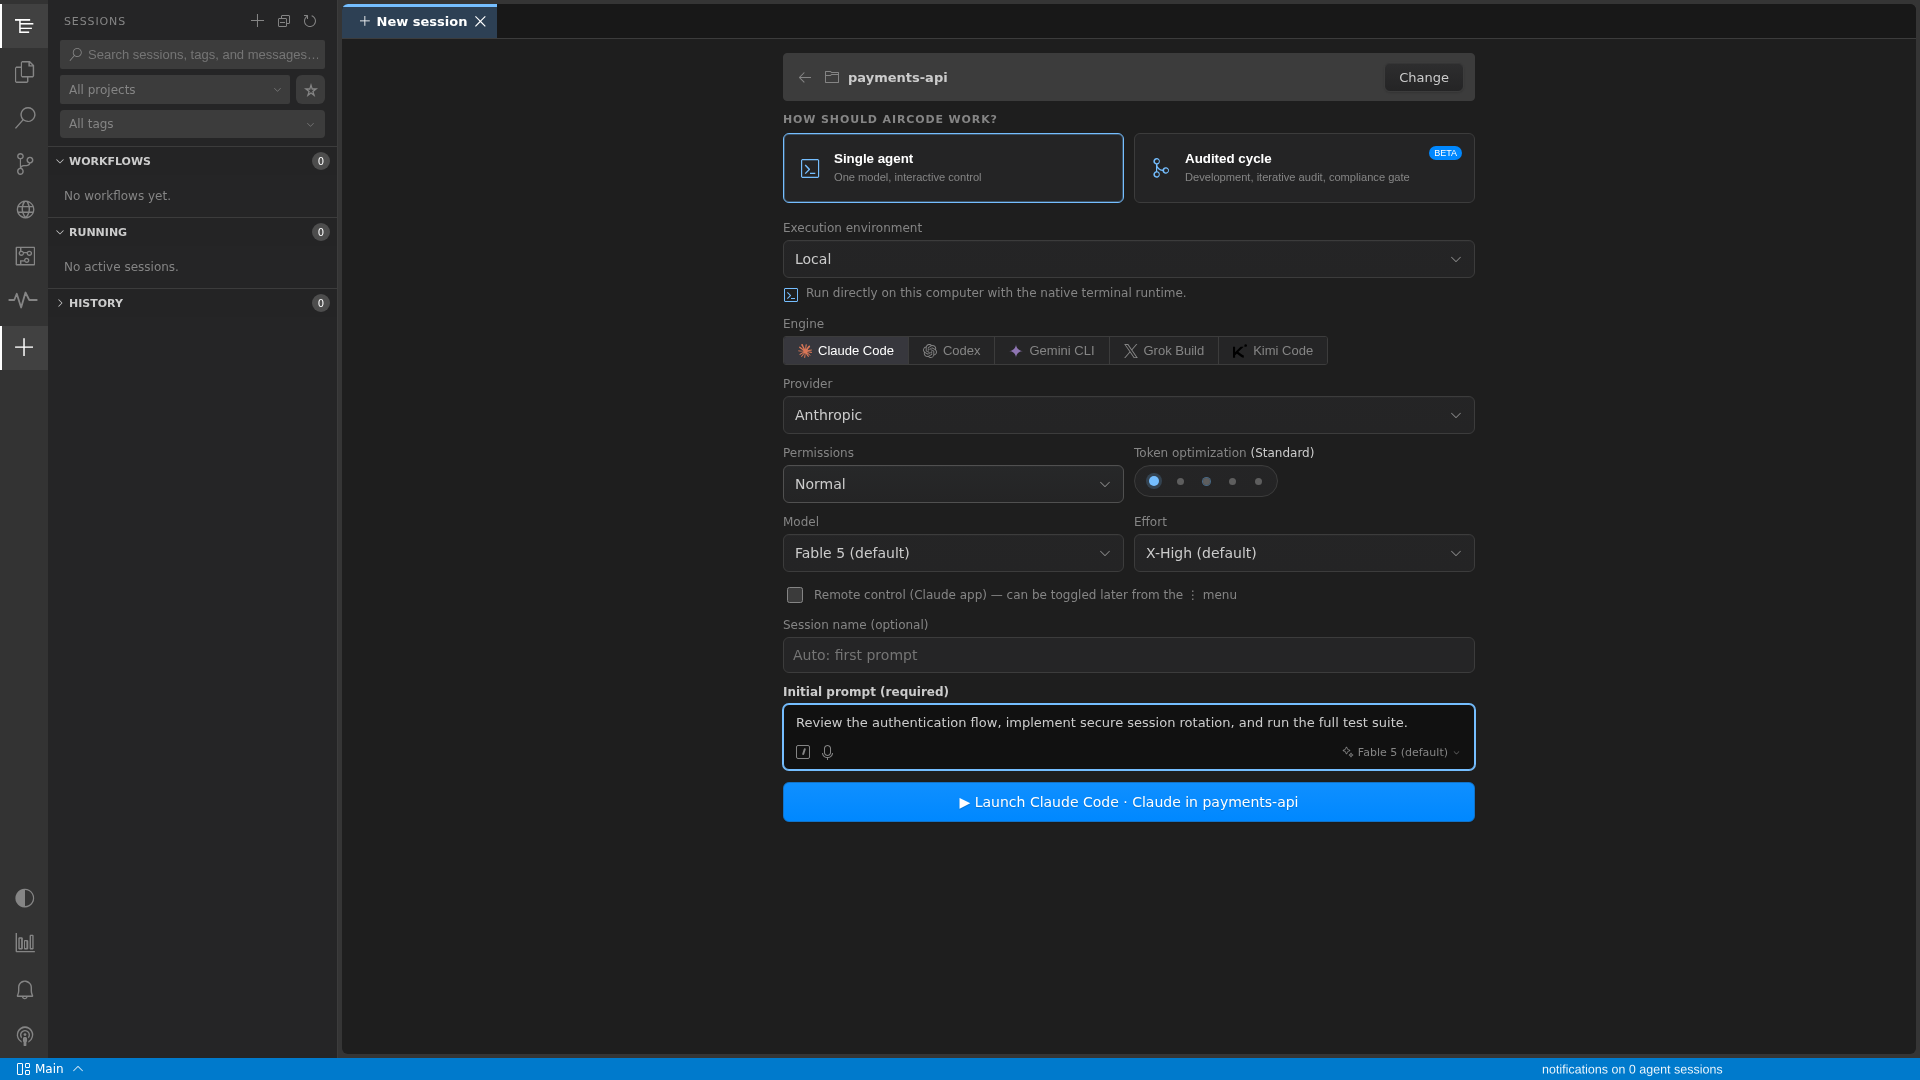
Task: Open the sessions list sidebar icon
Action: (x=24, y=26)
